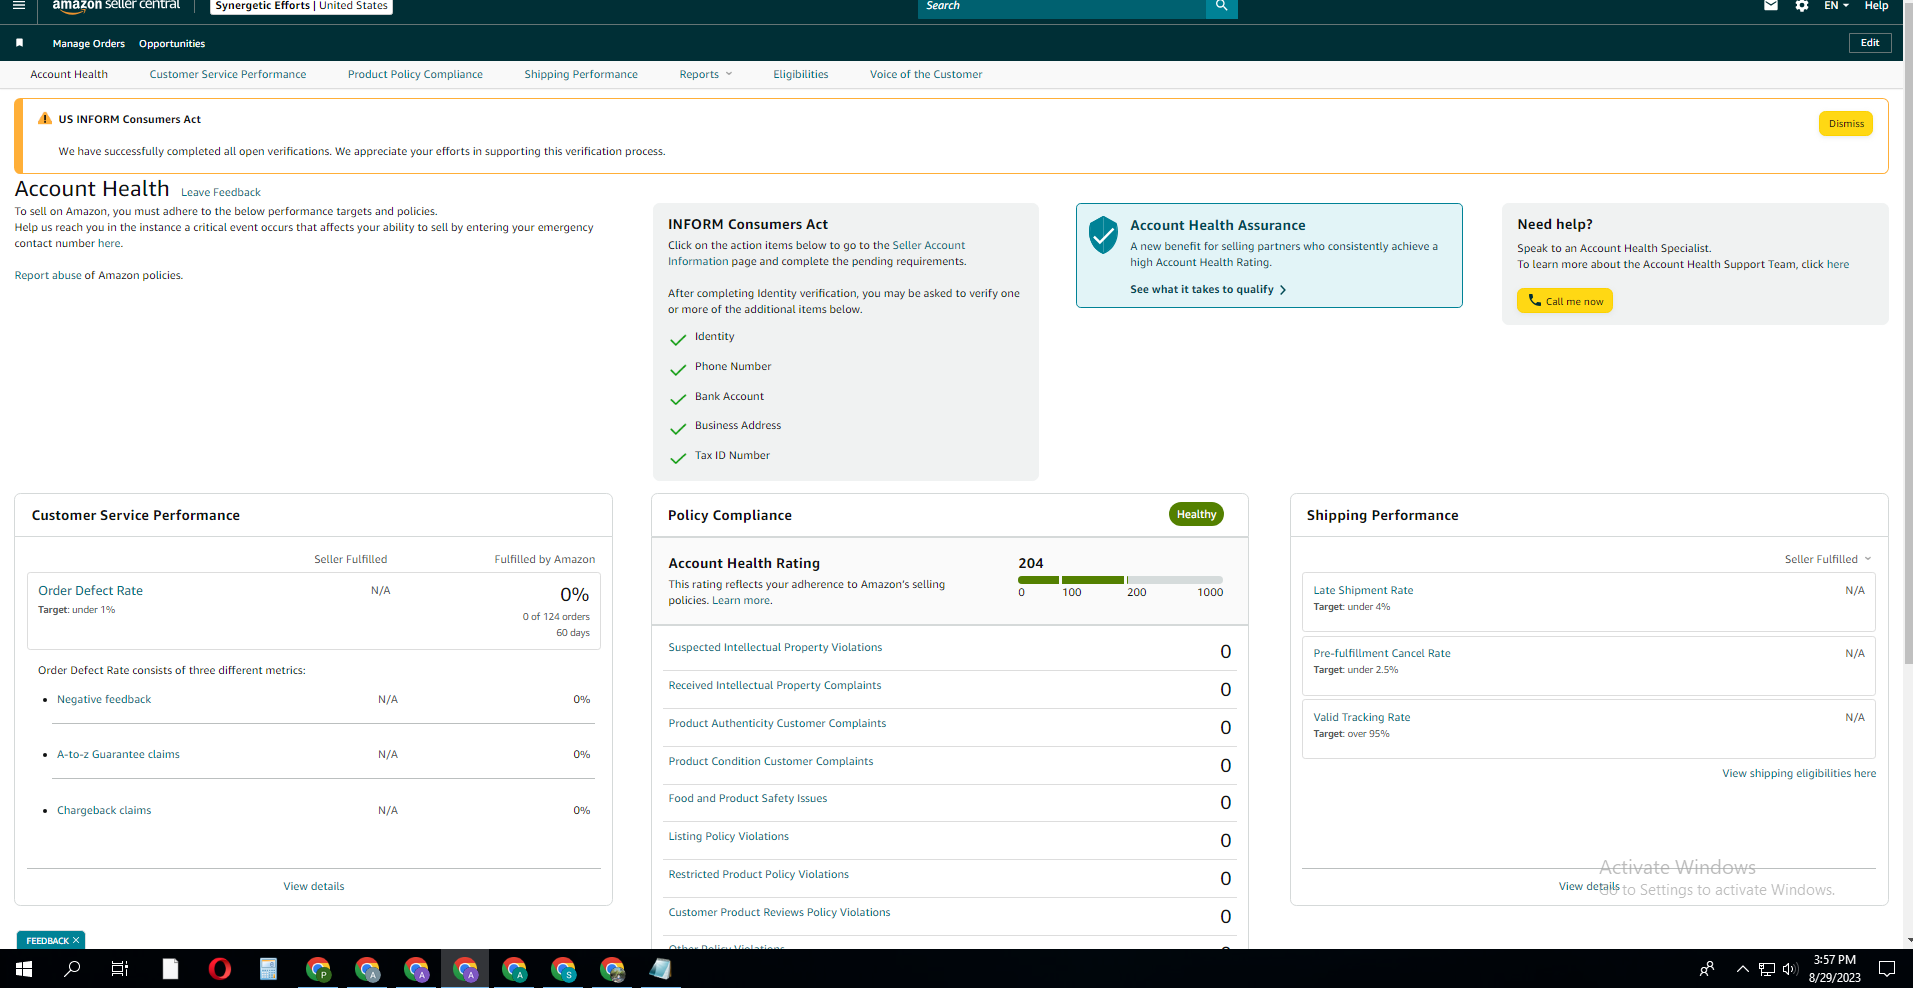Follow the Report abuse link

point(48,275)
